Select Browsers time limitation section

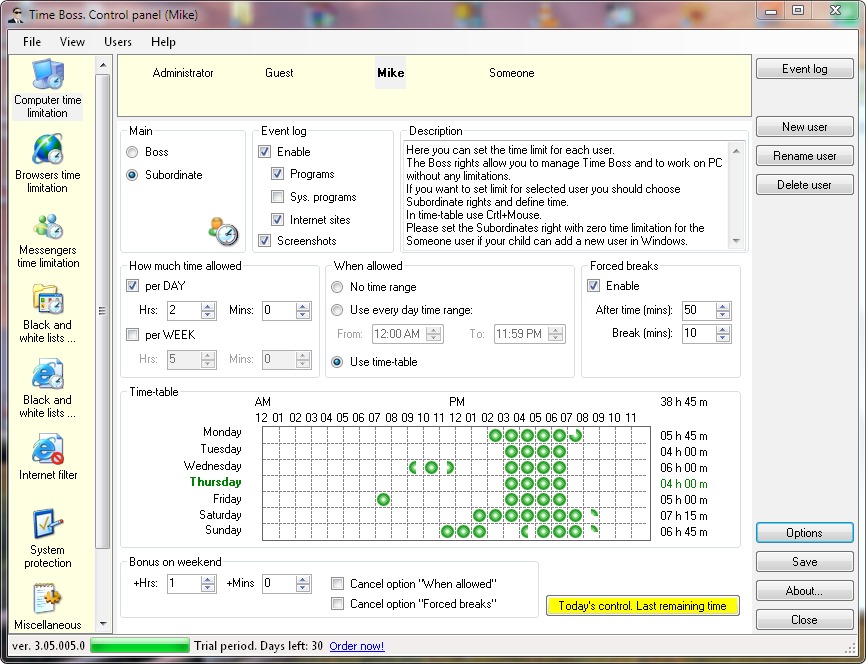click(x=47, y=162)
